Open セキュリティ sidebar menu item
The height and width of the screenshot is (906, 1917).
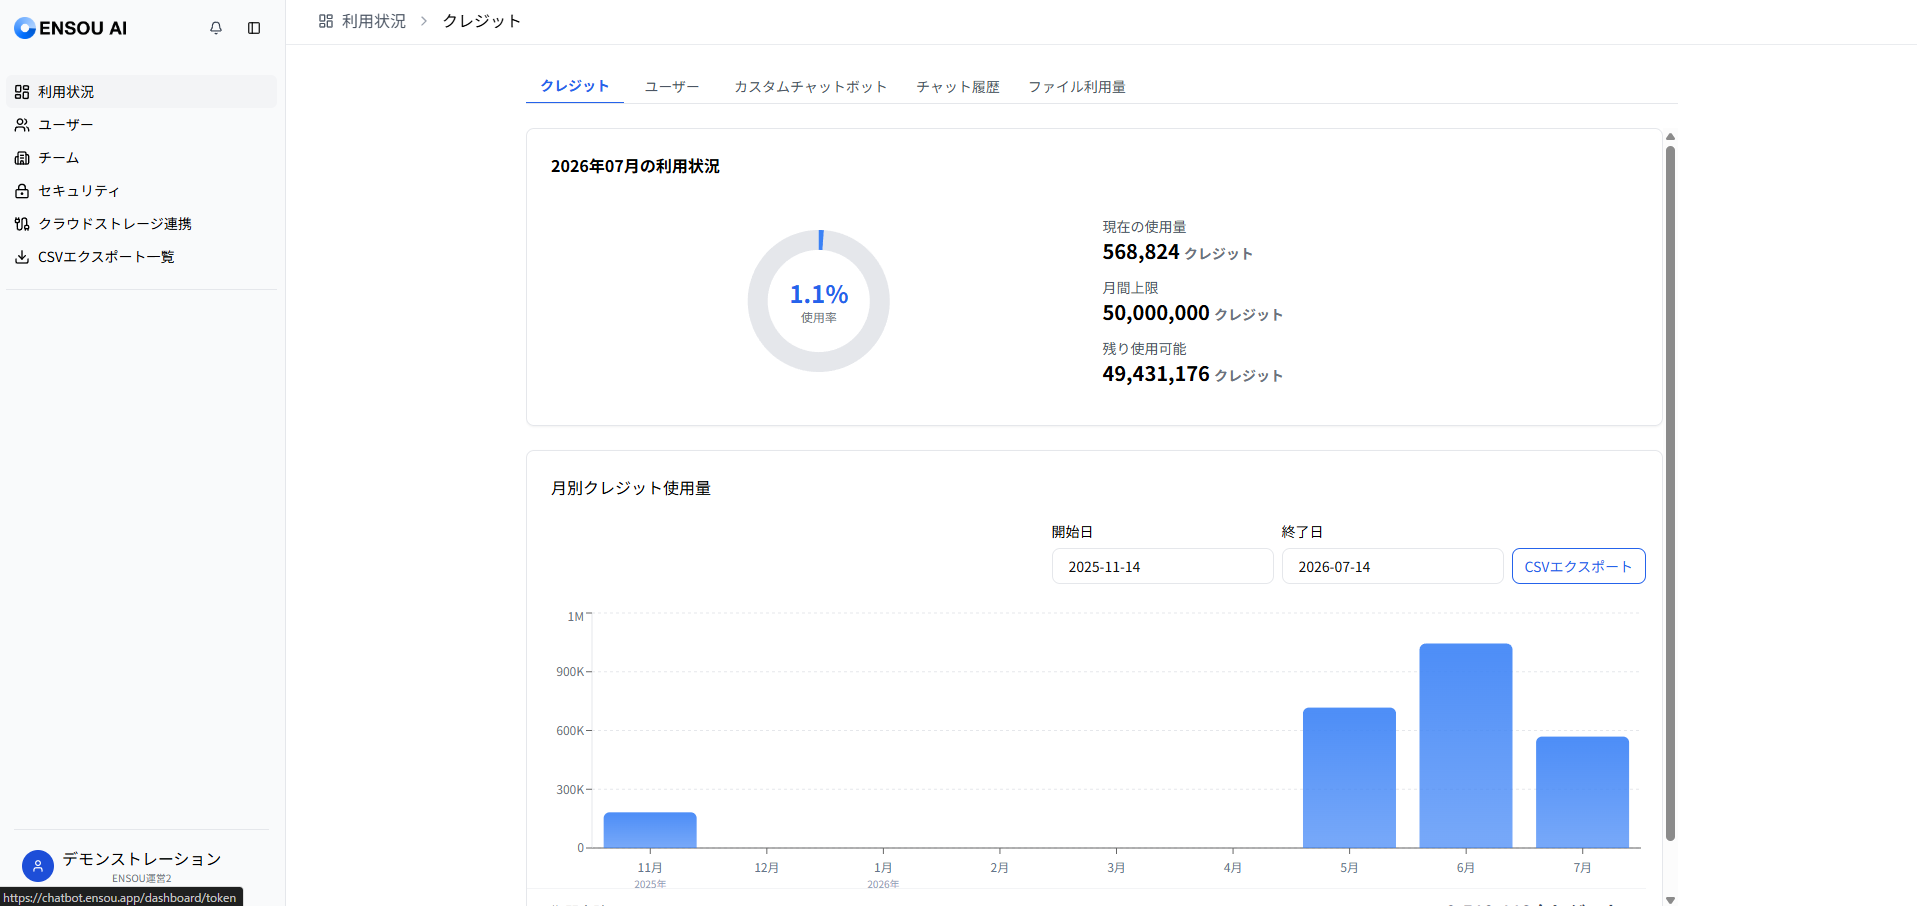click(141, 191)
